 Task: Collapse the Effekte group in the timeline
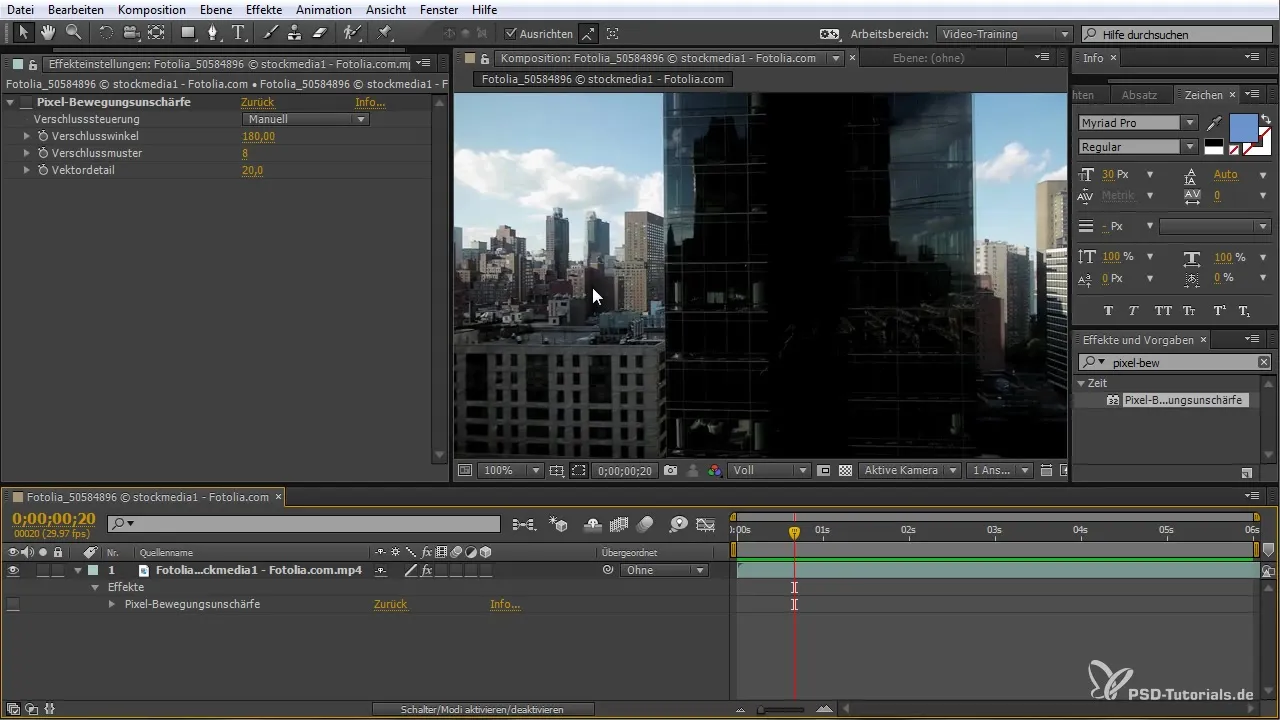tap(96, 587)
